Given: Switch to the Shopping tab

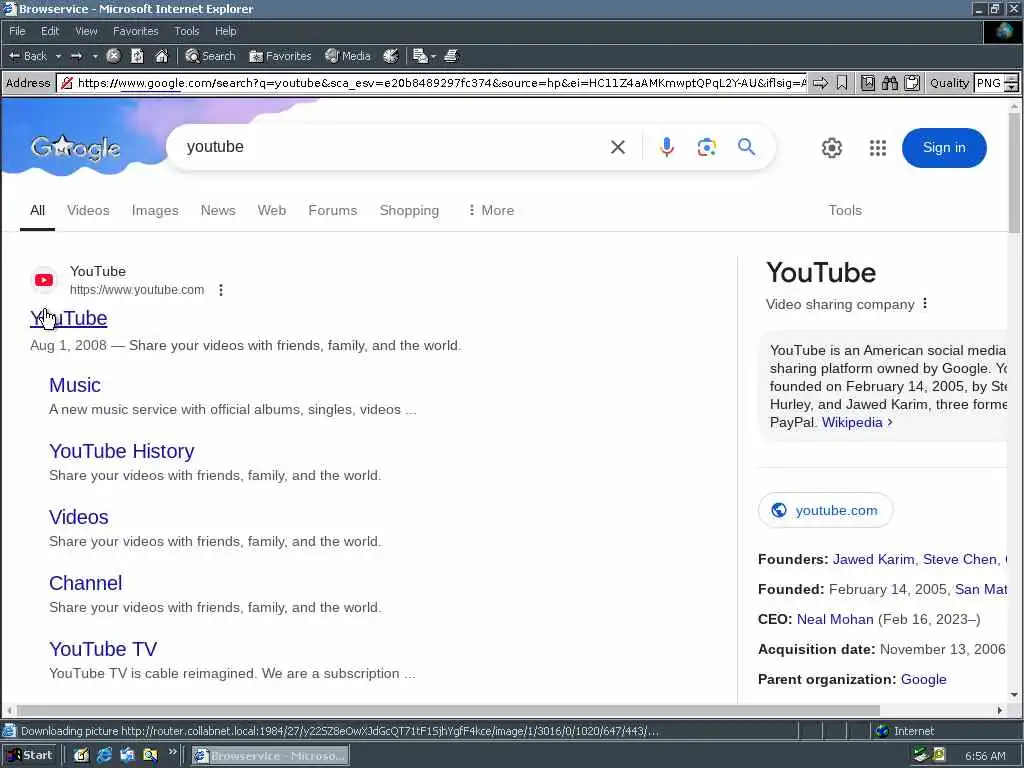Looking at the screenshot, I should pyautogui.click(x=409, y=210).
